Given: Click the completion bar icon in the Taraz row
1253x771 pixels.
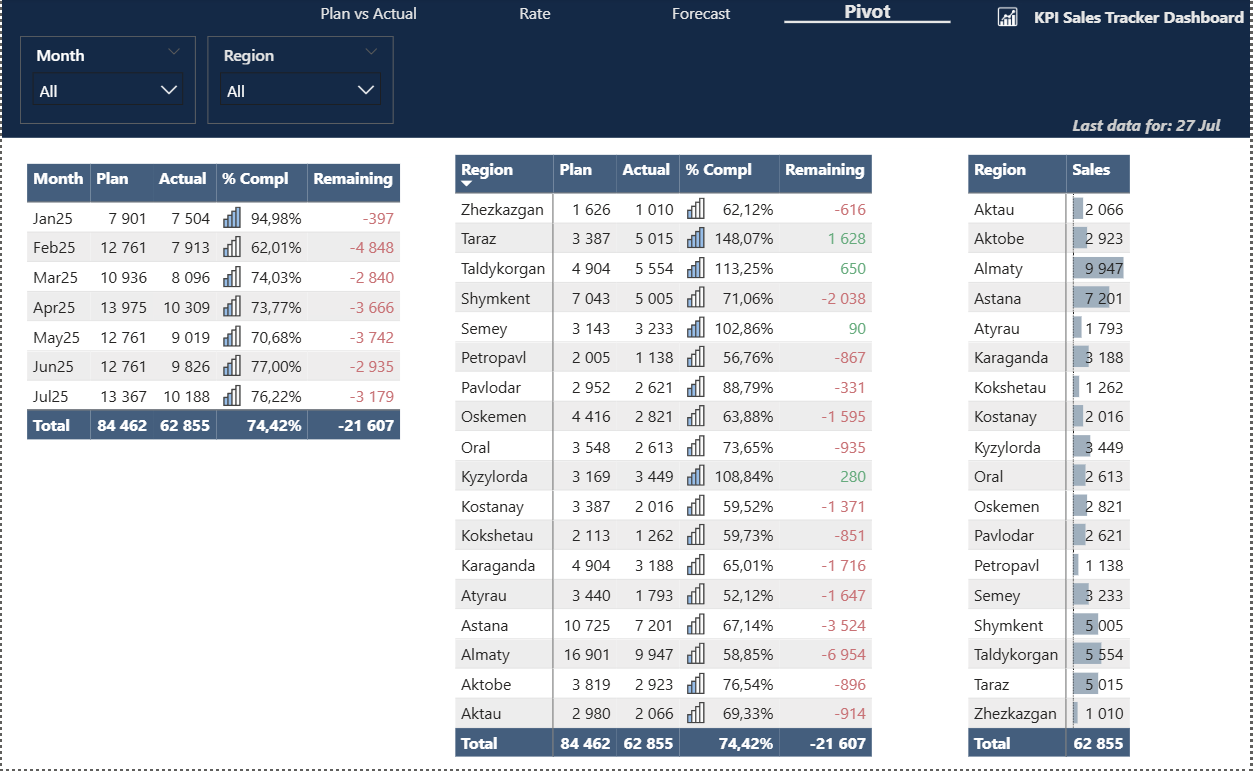Looking at the screenshot, I should coord(696,239).
